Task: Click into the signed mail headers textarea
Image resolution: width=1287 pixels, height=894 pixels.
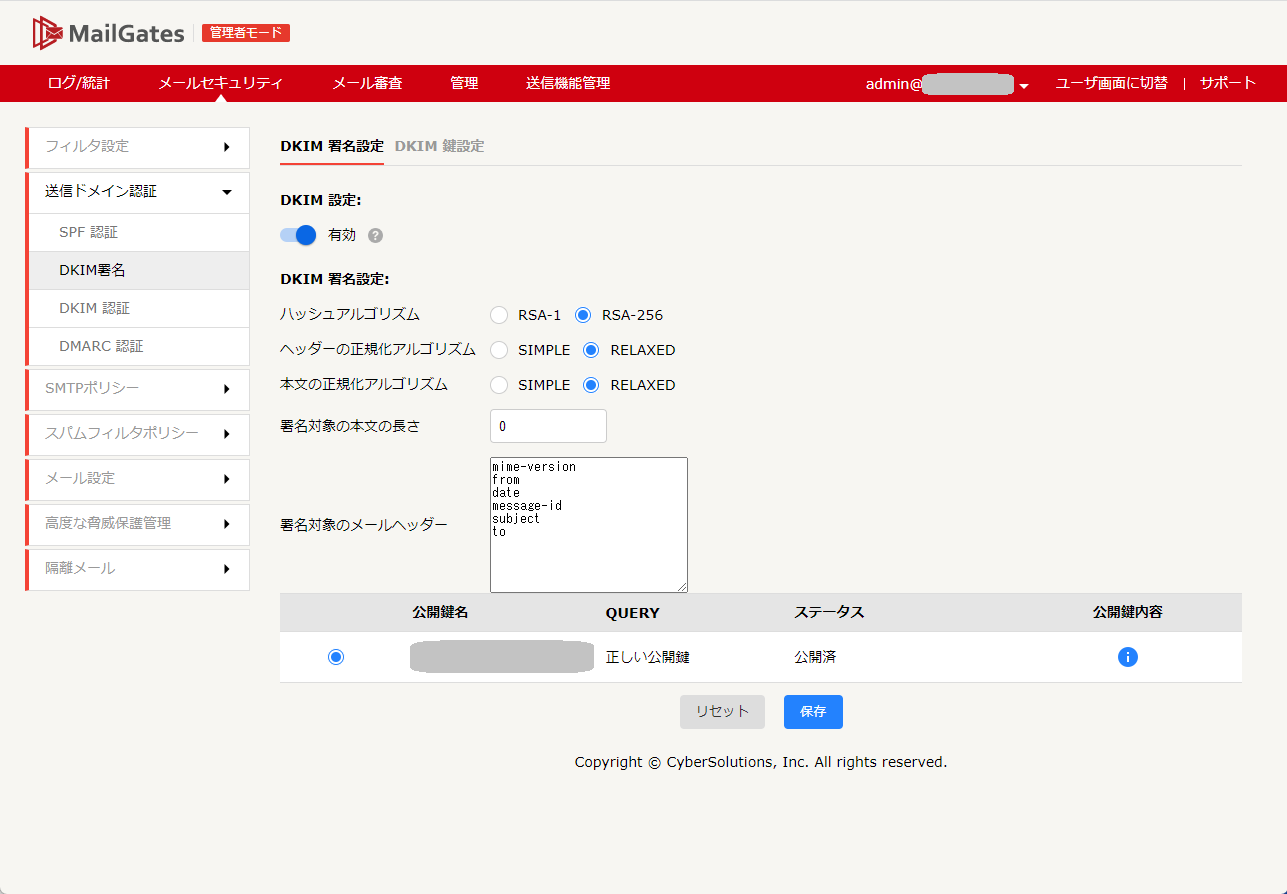Action: tap(589, 525)
